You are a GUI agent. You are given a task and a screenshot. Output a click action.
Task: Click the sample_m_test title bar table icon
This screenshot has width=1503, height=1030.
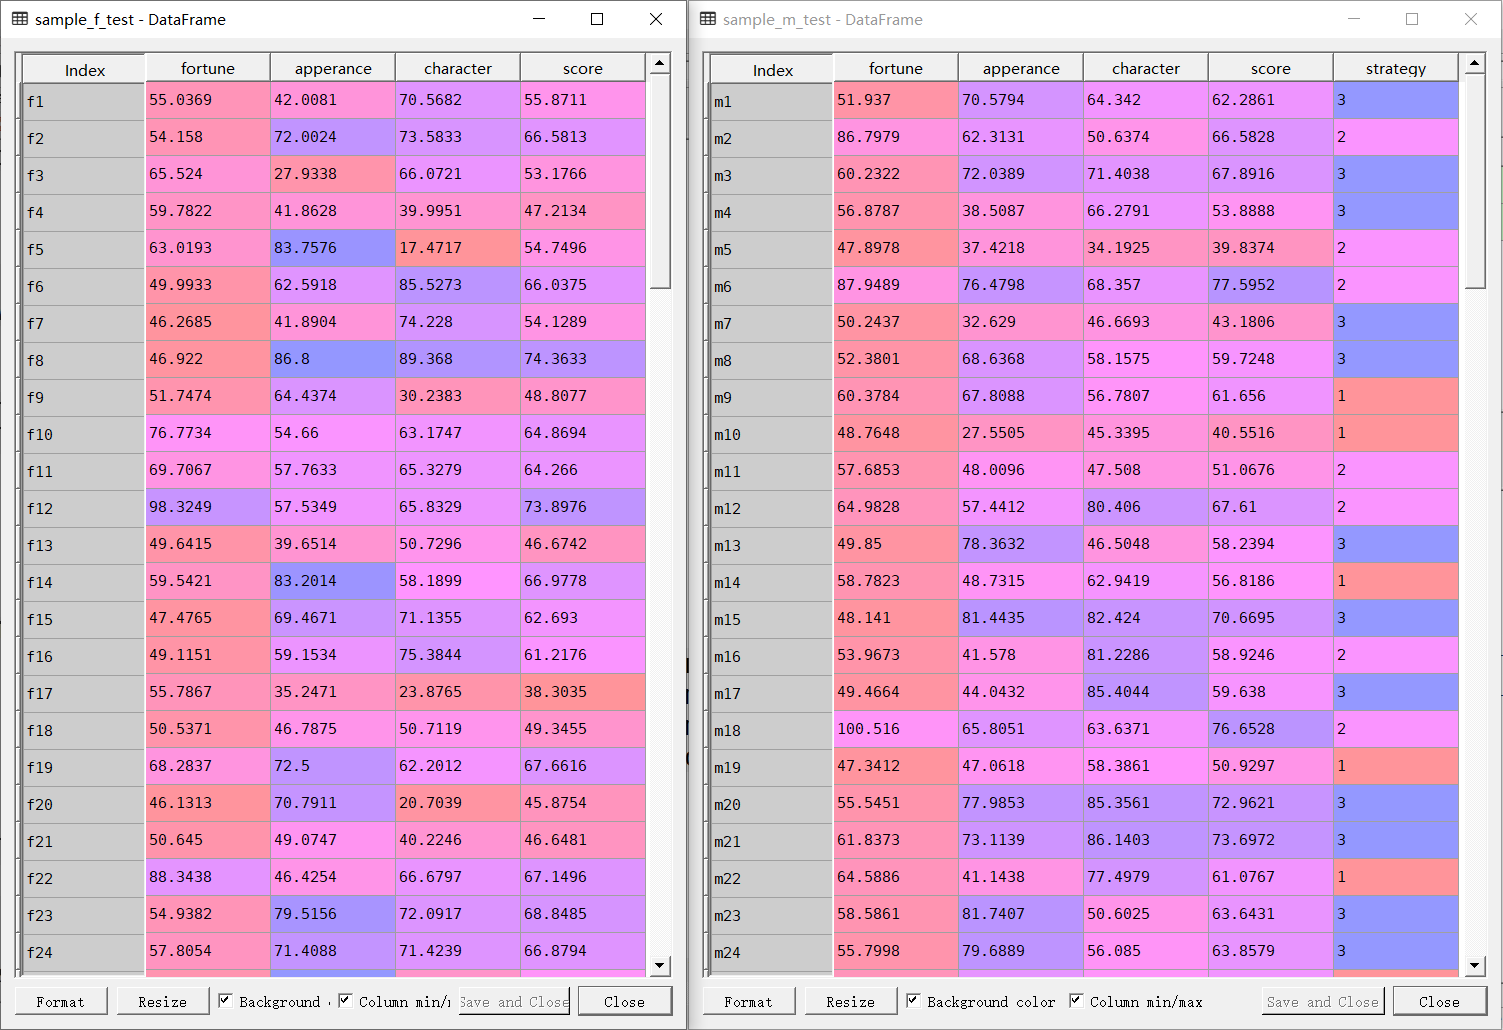708,19
